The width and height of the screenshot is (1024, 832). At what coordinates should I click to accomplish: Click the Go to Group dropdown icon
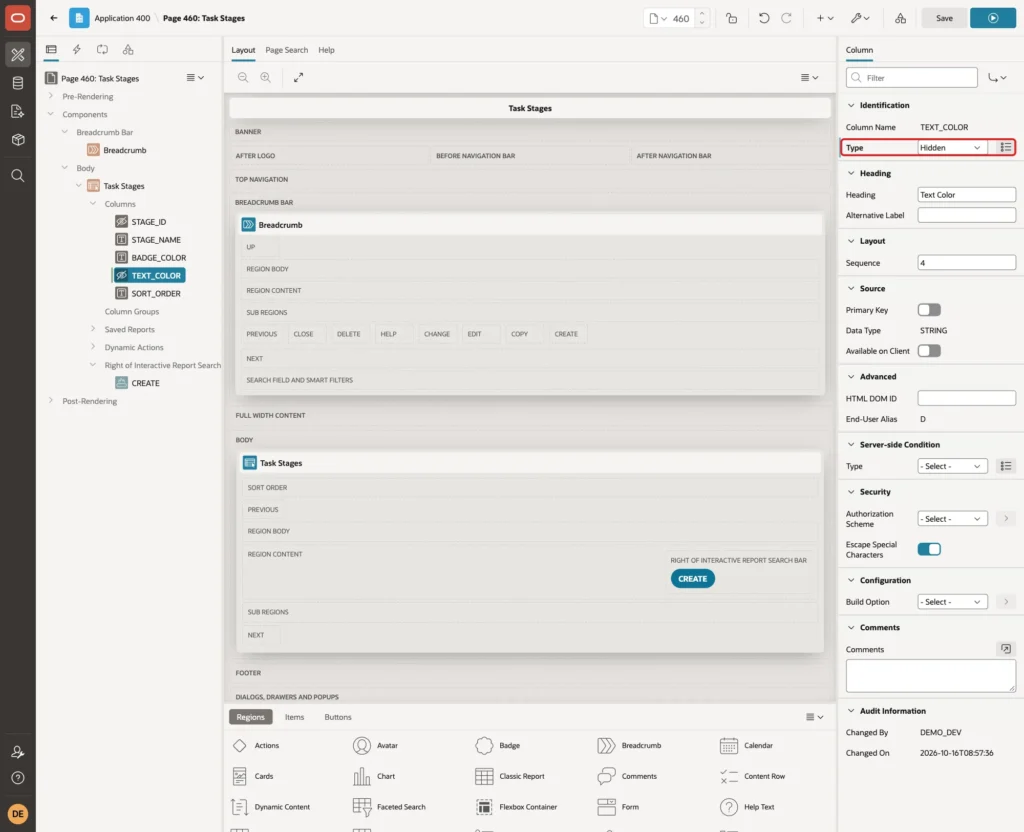997,78
